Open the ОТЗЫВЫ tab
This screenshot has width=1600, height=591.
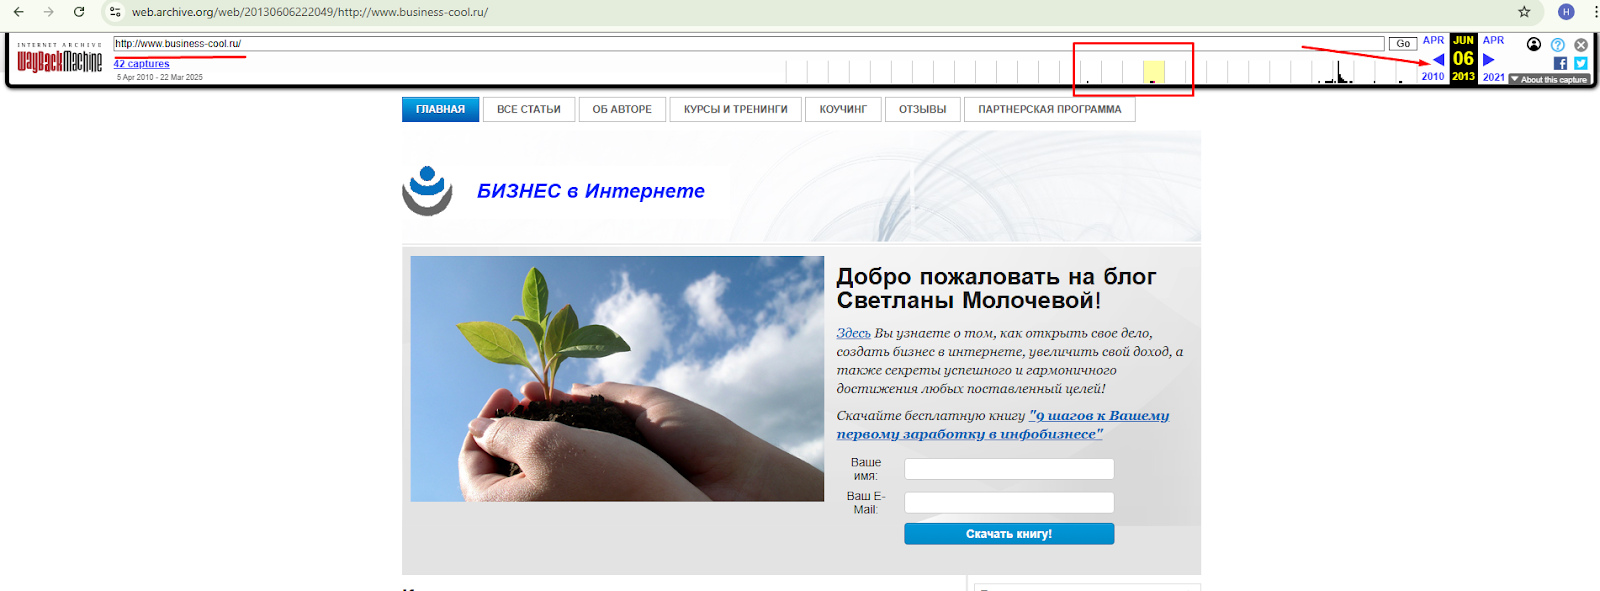click(x=922, y=109)
